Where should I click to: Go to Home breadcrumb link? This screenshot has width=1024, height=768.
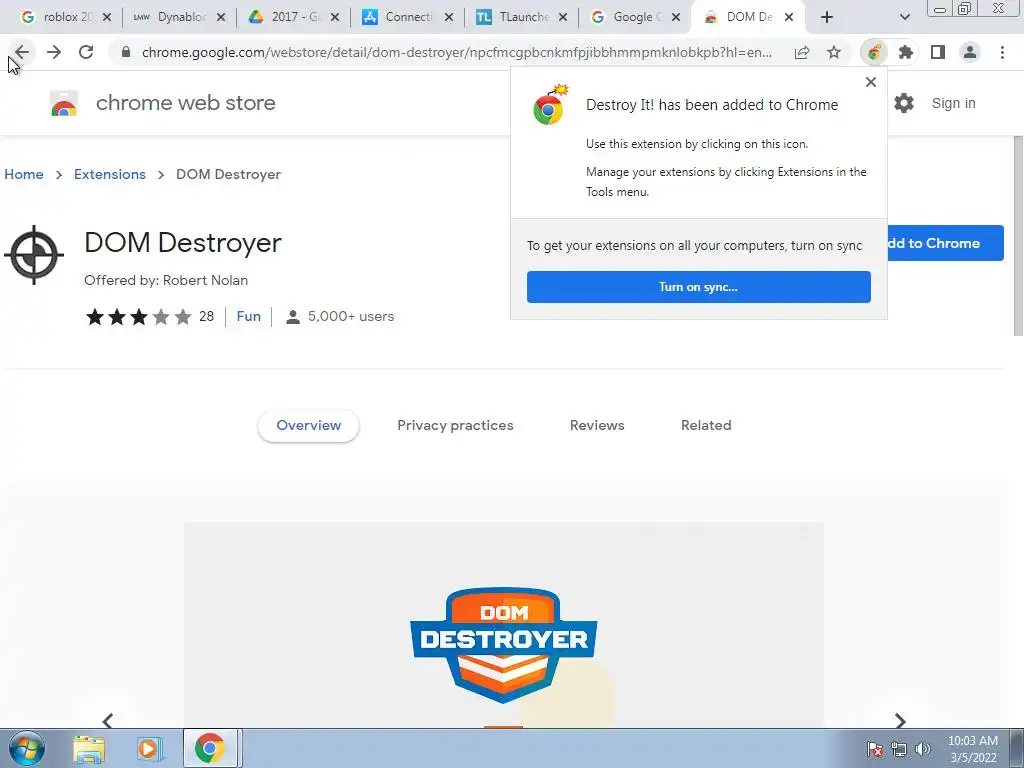24,174
